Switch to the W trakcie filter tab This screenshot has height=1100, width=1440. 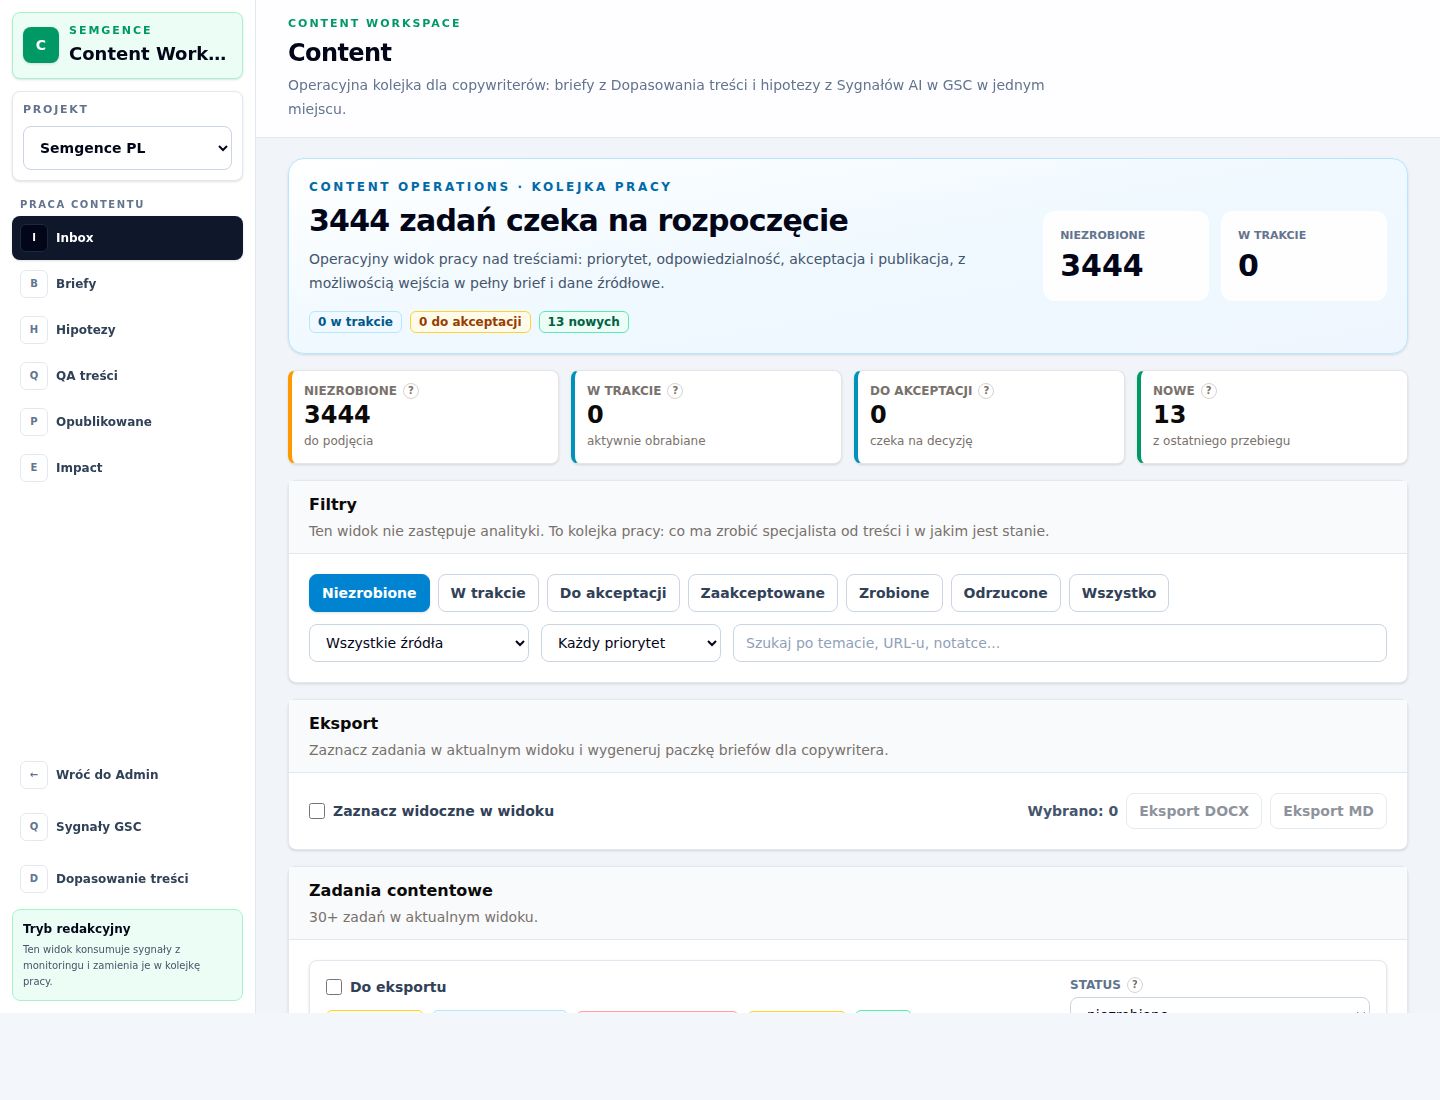[x=488, y=593]
